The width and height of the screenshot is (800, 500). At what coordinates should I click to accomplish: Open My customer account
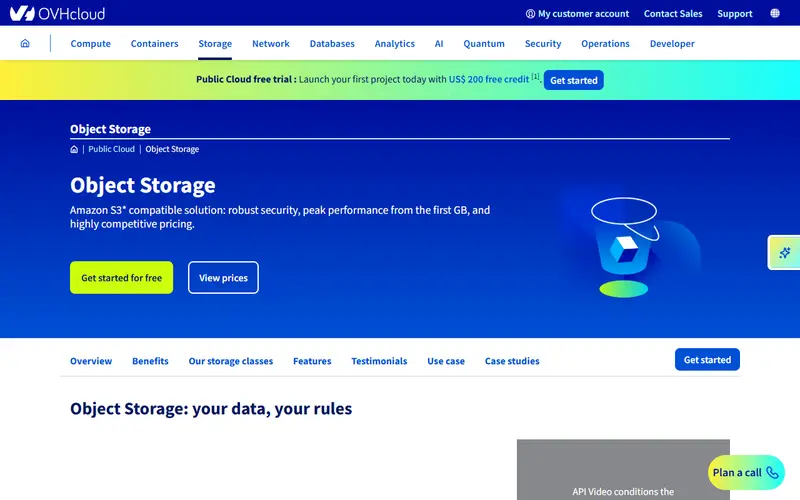577,14
